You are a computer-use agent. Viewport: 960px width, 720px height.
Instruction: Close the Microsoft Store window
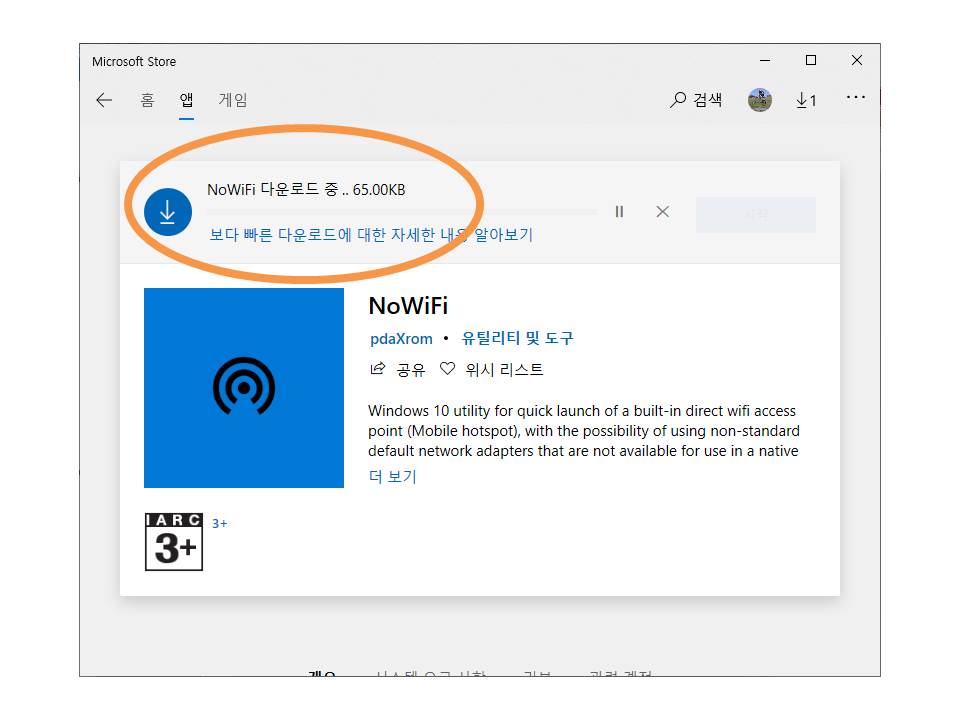[x=857, y=60]
